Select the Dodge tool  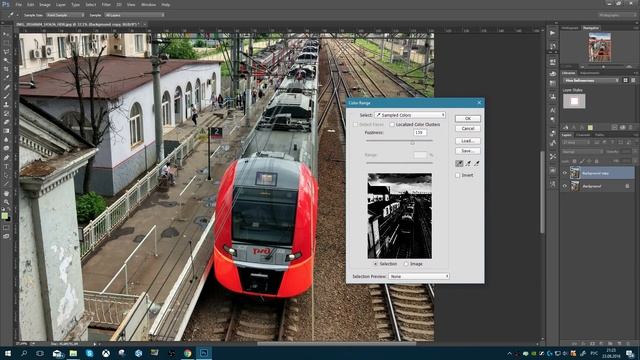pyautogui.click(x=6, y=149)
